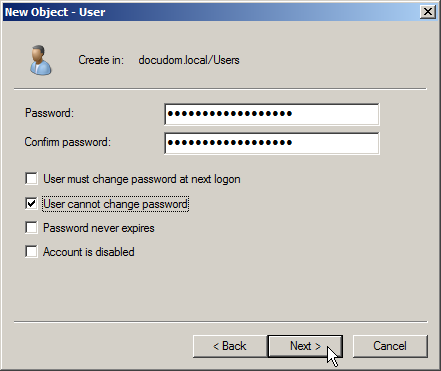Go to the previous step with Back
The height and width of the screenshot is (371, 441).
pyautogui.click(x=230, y=346)
